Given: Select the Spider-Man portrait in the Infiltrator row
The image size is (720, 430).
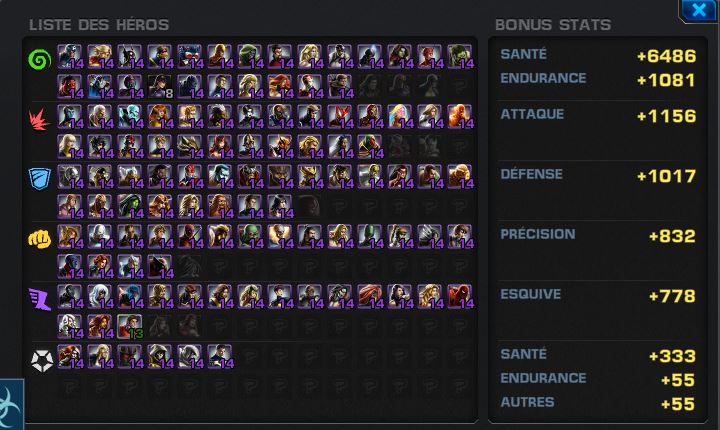Looking at the screenshot, I should pyautogui.click(x=460, y=296).
